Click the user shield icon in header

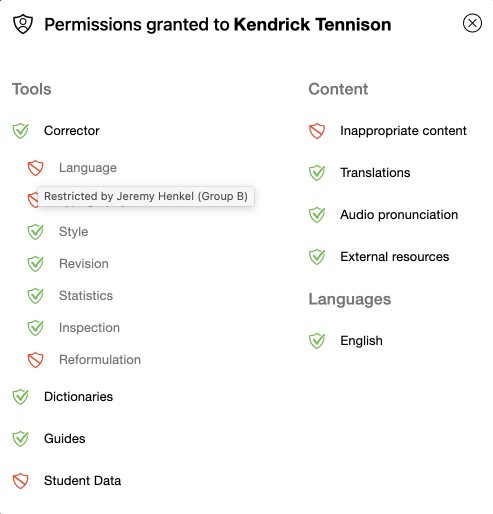click(x=23, y=24)
